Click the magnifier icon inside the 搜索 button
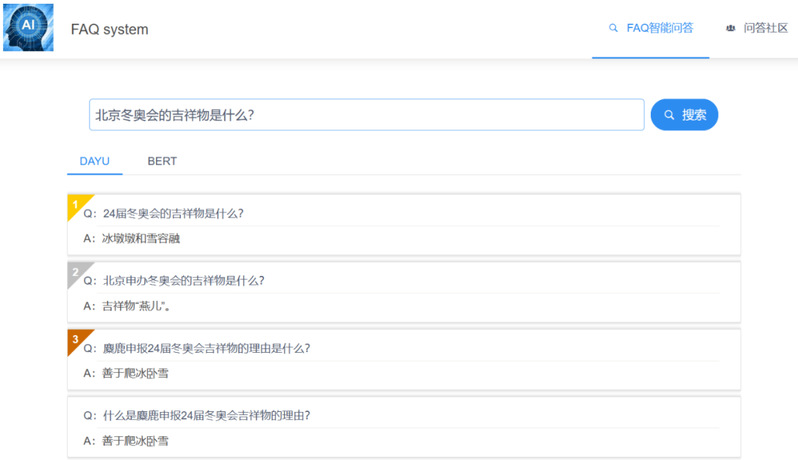 (669, 115)
